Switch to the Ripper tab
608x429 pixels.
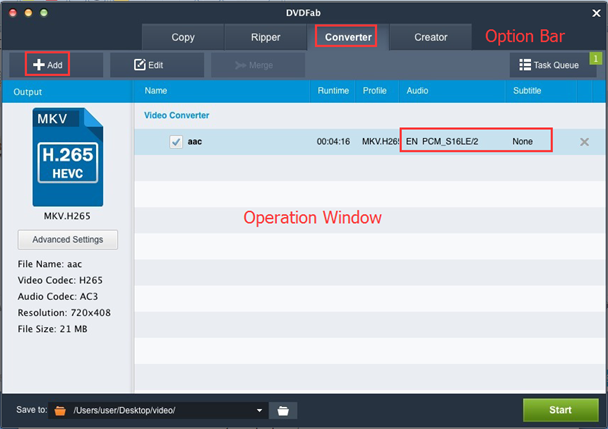tap(266, 37)
